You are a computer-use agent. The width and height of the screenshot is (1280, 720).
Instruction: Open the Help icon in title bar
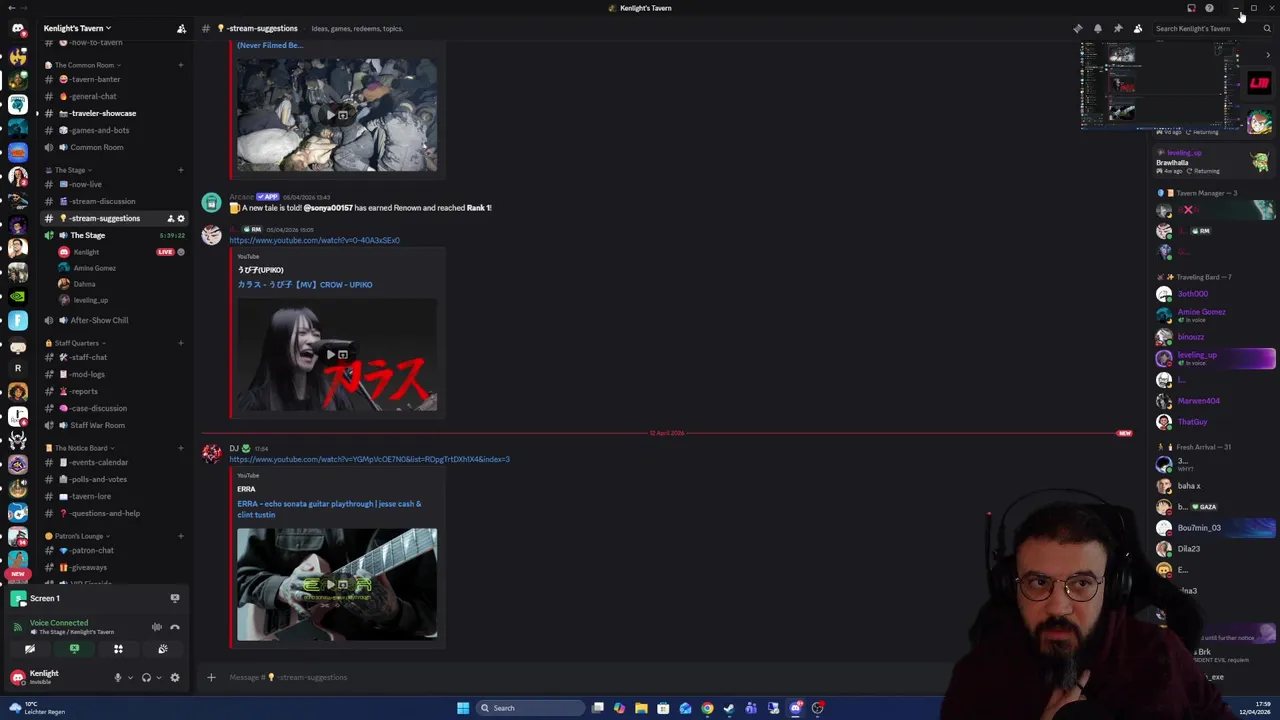point(1209,8)
